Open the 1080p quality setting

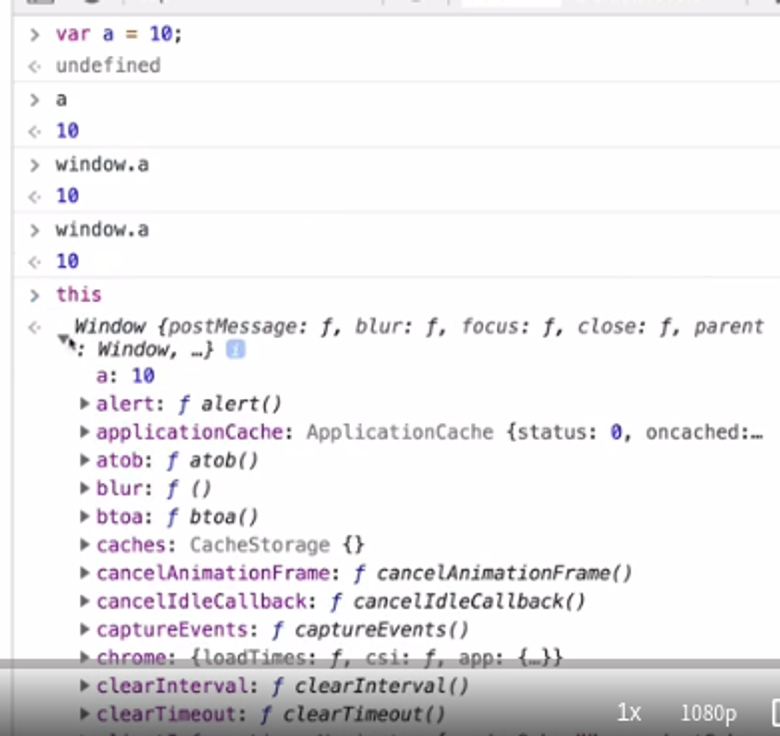click(x=708, y=714)
